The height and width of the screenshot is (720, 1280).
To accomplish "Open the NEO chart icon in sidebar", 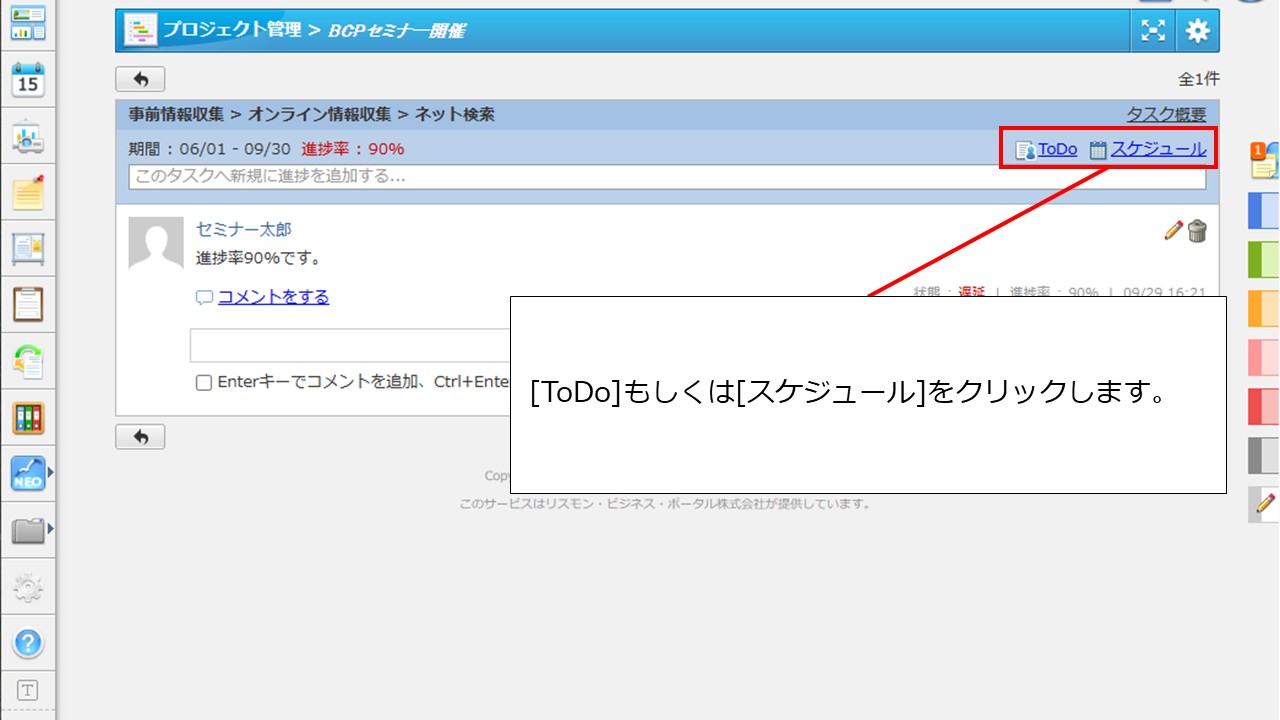I will pyautogui.click(x=28, y=473).
